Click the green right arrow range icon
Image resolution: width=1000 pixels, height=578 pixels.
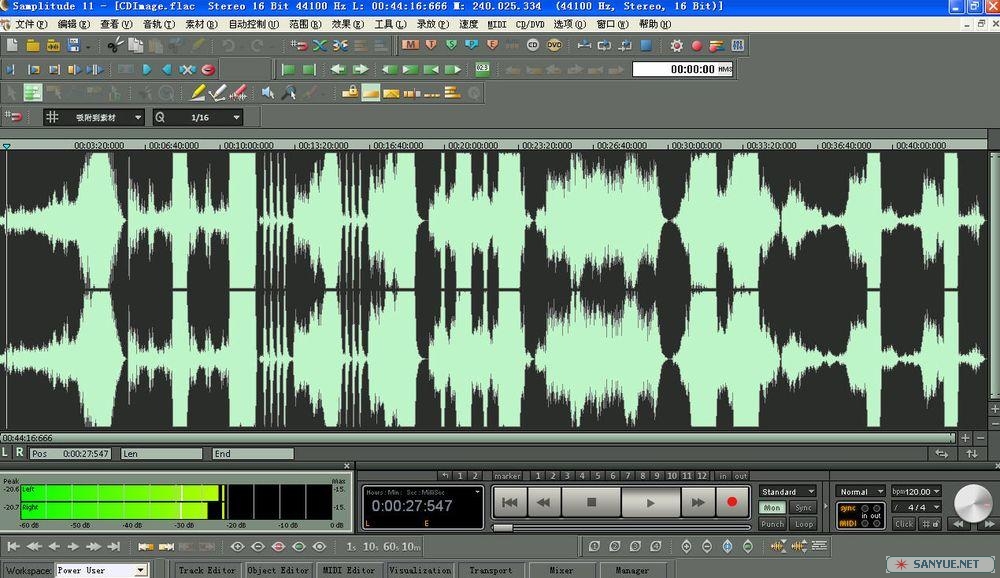click(360, 70)
